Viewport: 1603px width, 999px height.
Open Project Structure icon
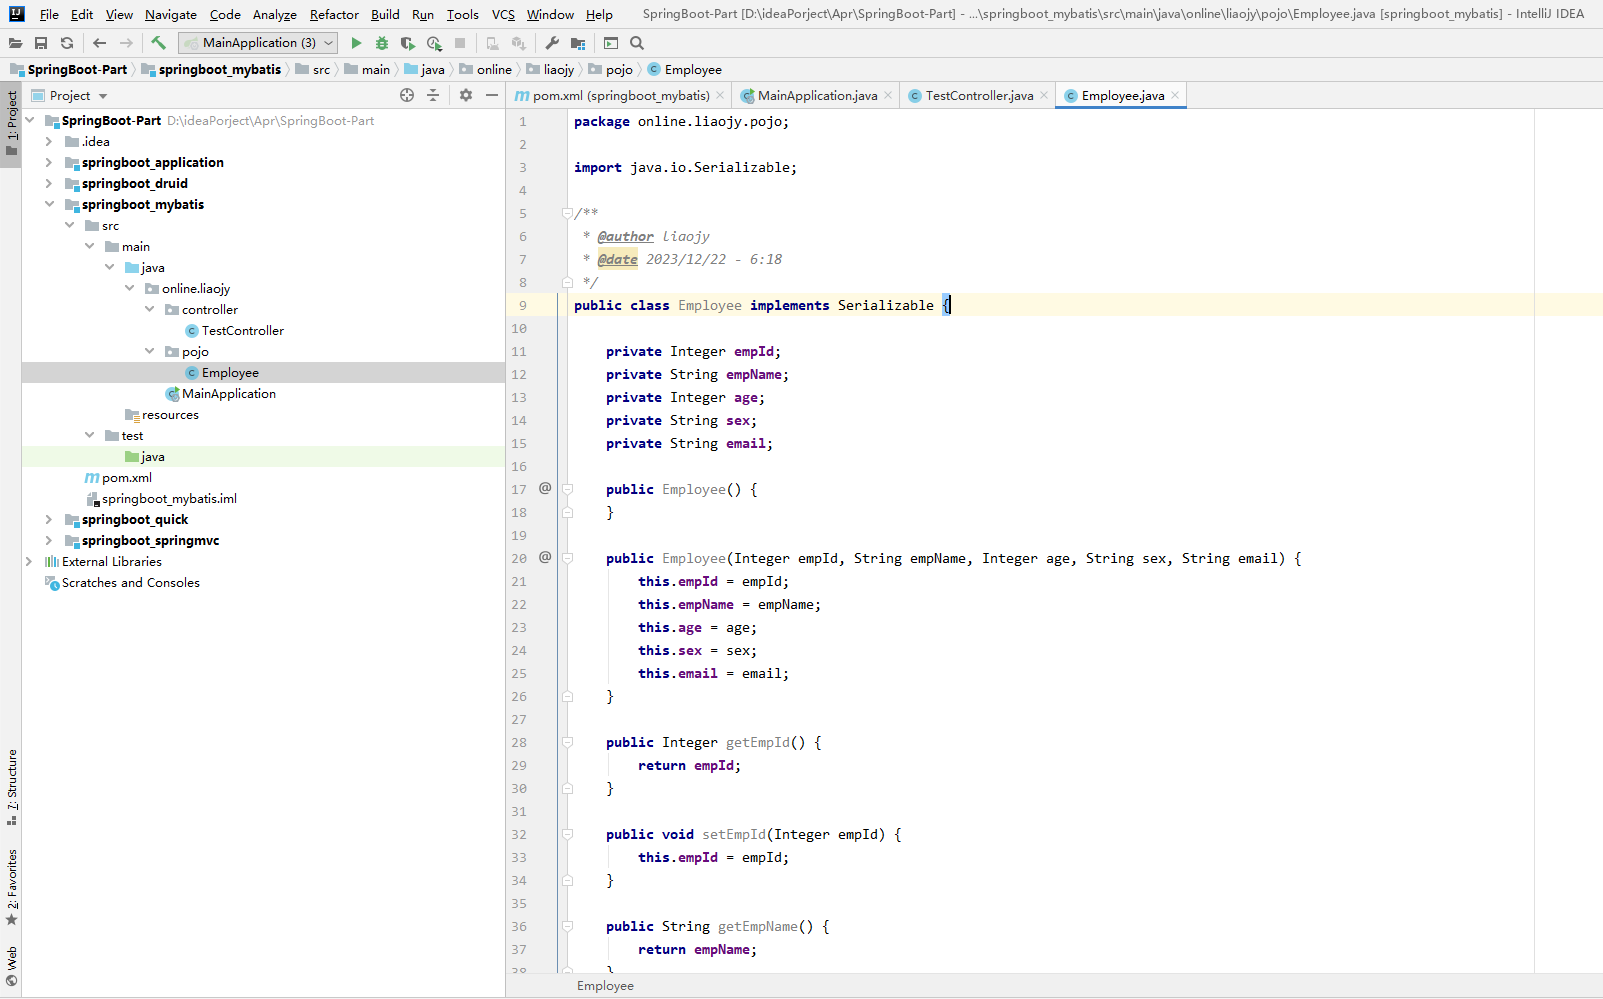578,43
